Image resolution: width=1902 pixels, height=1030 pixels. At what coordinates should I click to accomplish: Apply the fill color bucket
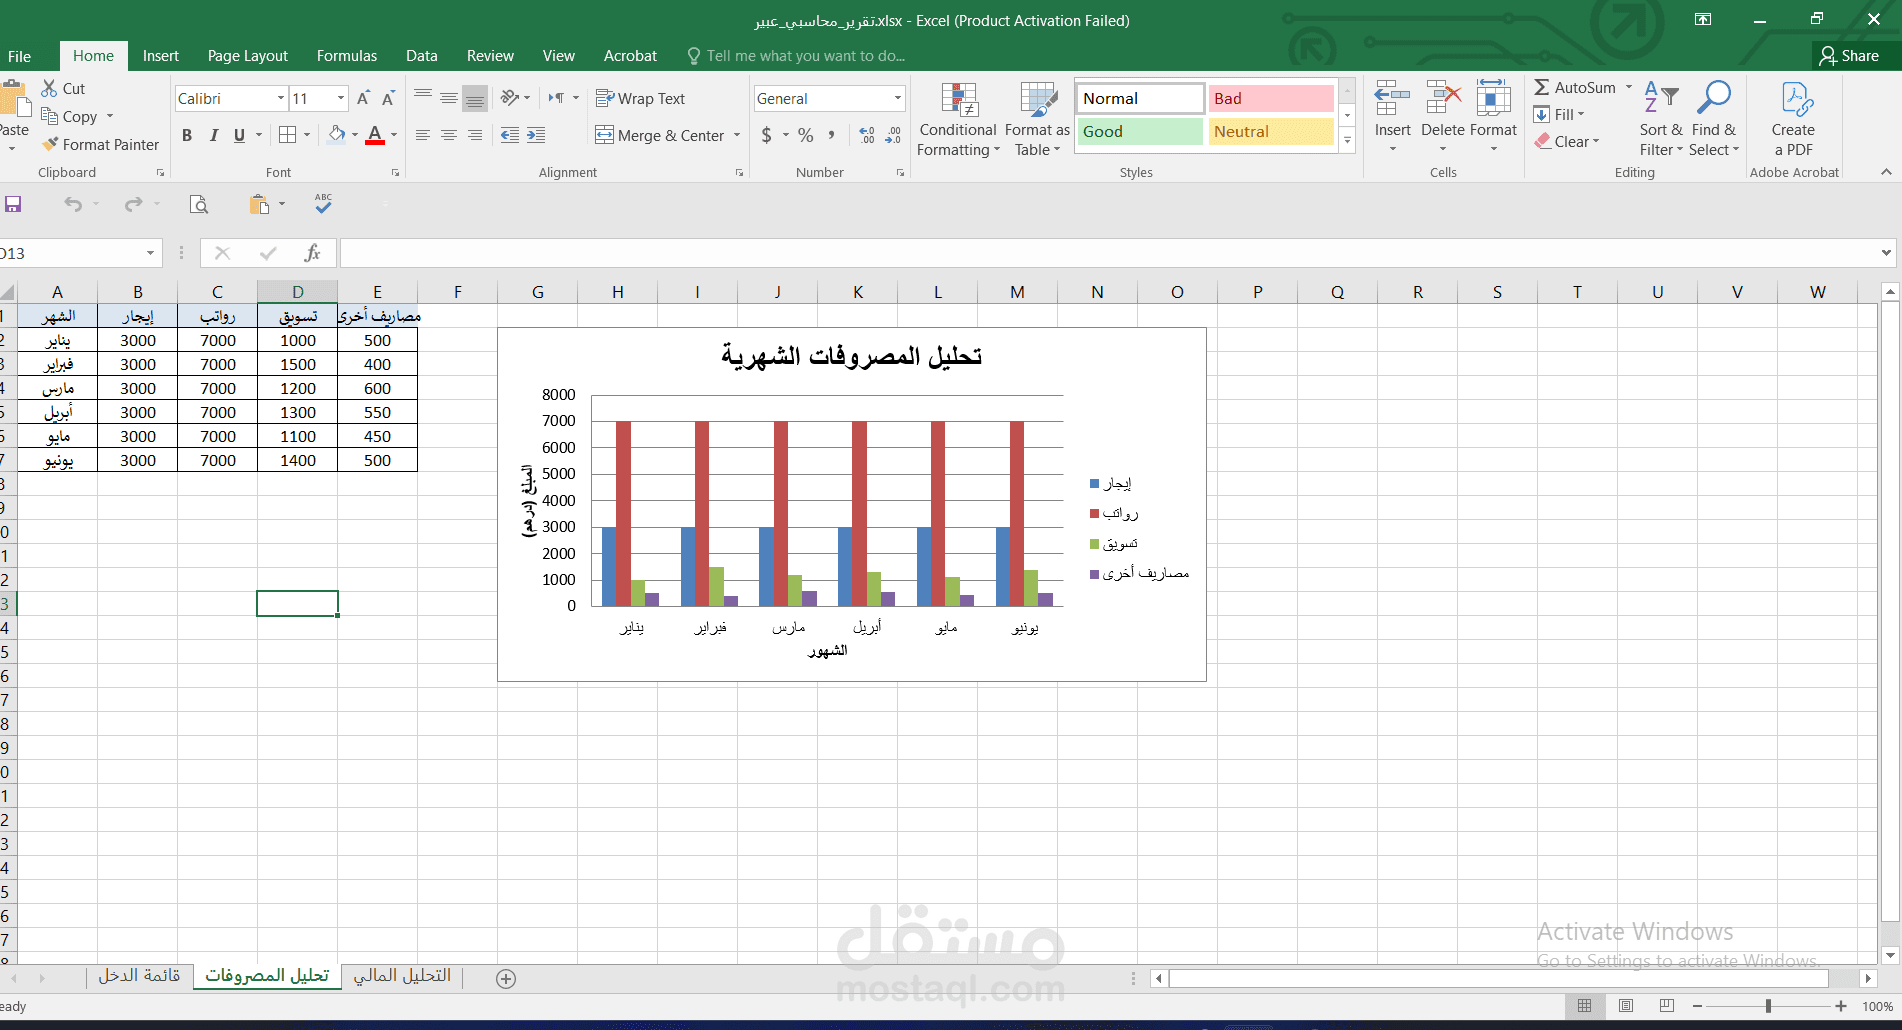[x=337, y=134]
